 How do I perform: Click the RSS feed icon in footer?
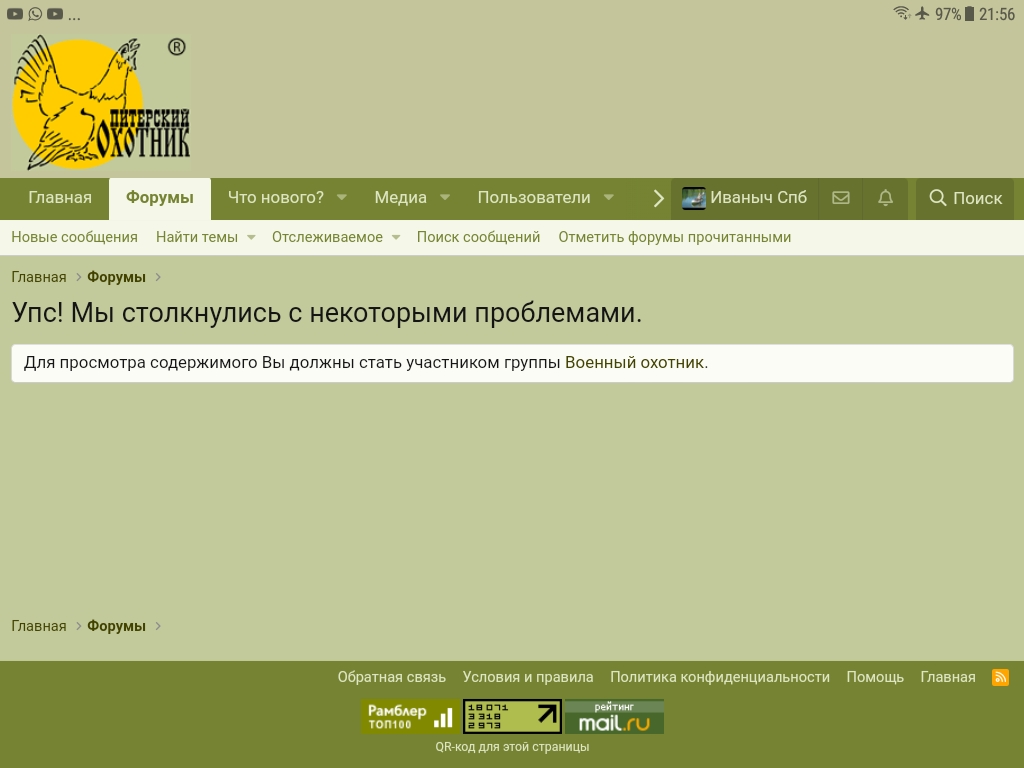(1000, 677)
